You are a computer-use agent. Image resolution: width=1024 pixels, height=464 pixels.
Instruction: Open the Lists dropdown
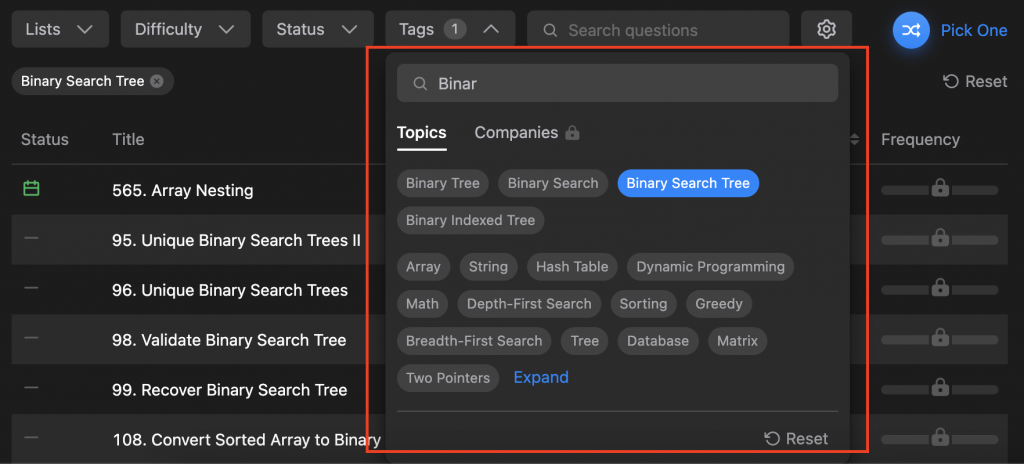click(x=60, y=30)
